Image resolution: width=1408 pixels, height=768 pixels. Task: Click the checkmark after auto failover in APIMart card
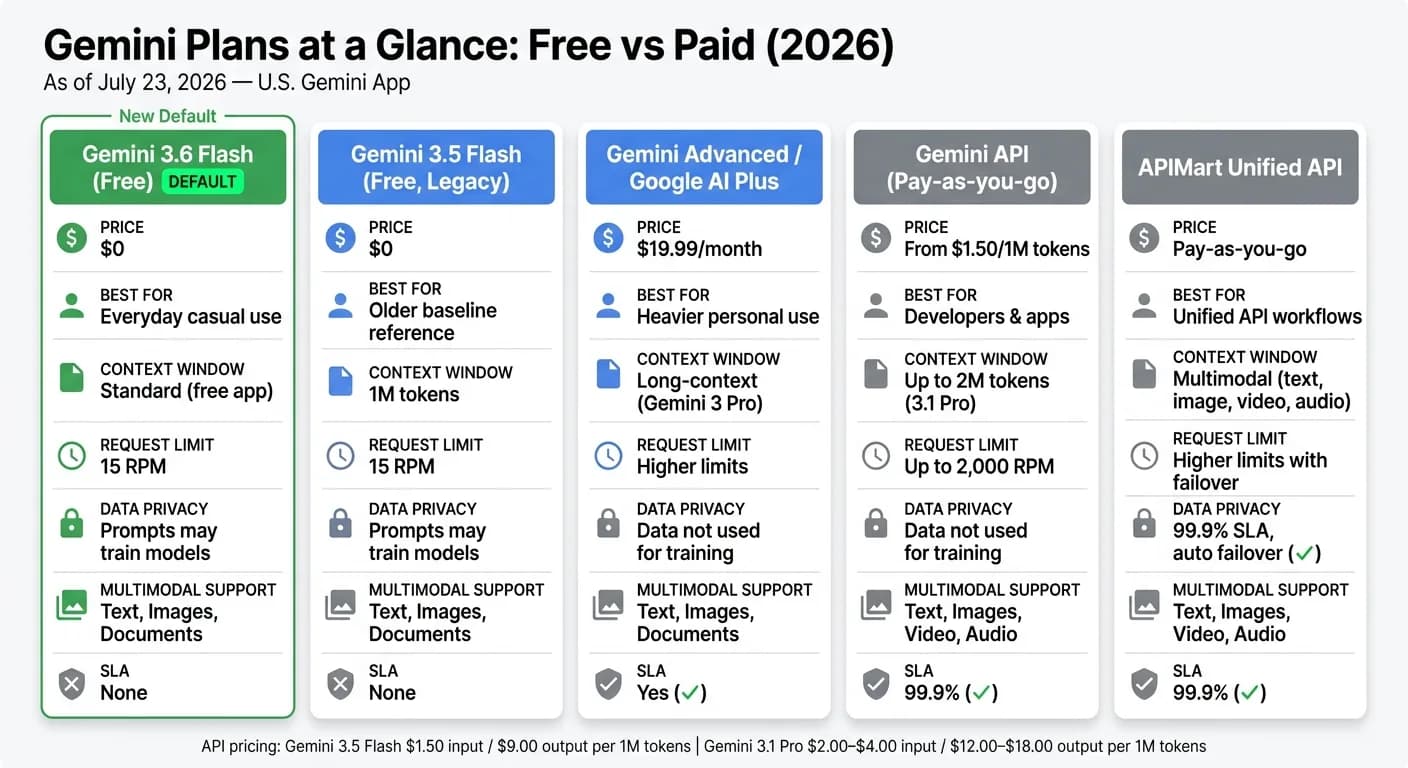(1304, 552)
